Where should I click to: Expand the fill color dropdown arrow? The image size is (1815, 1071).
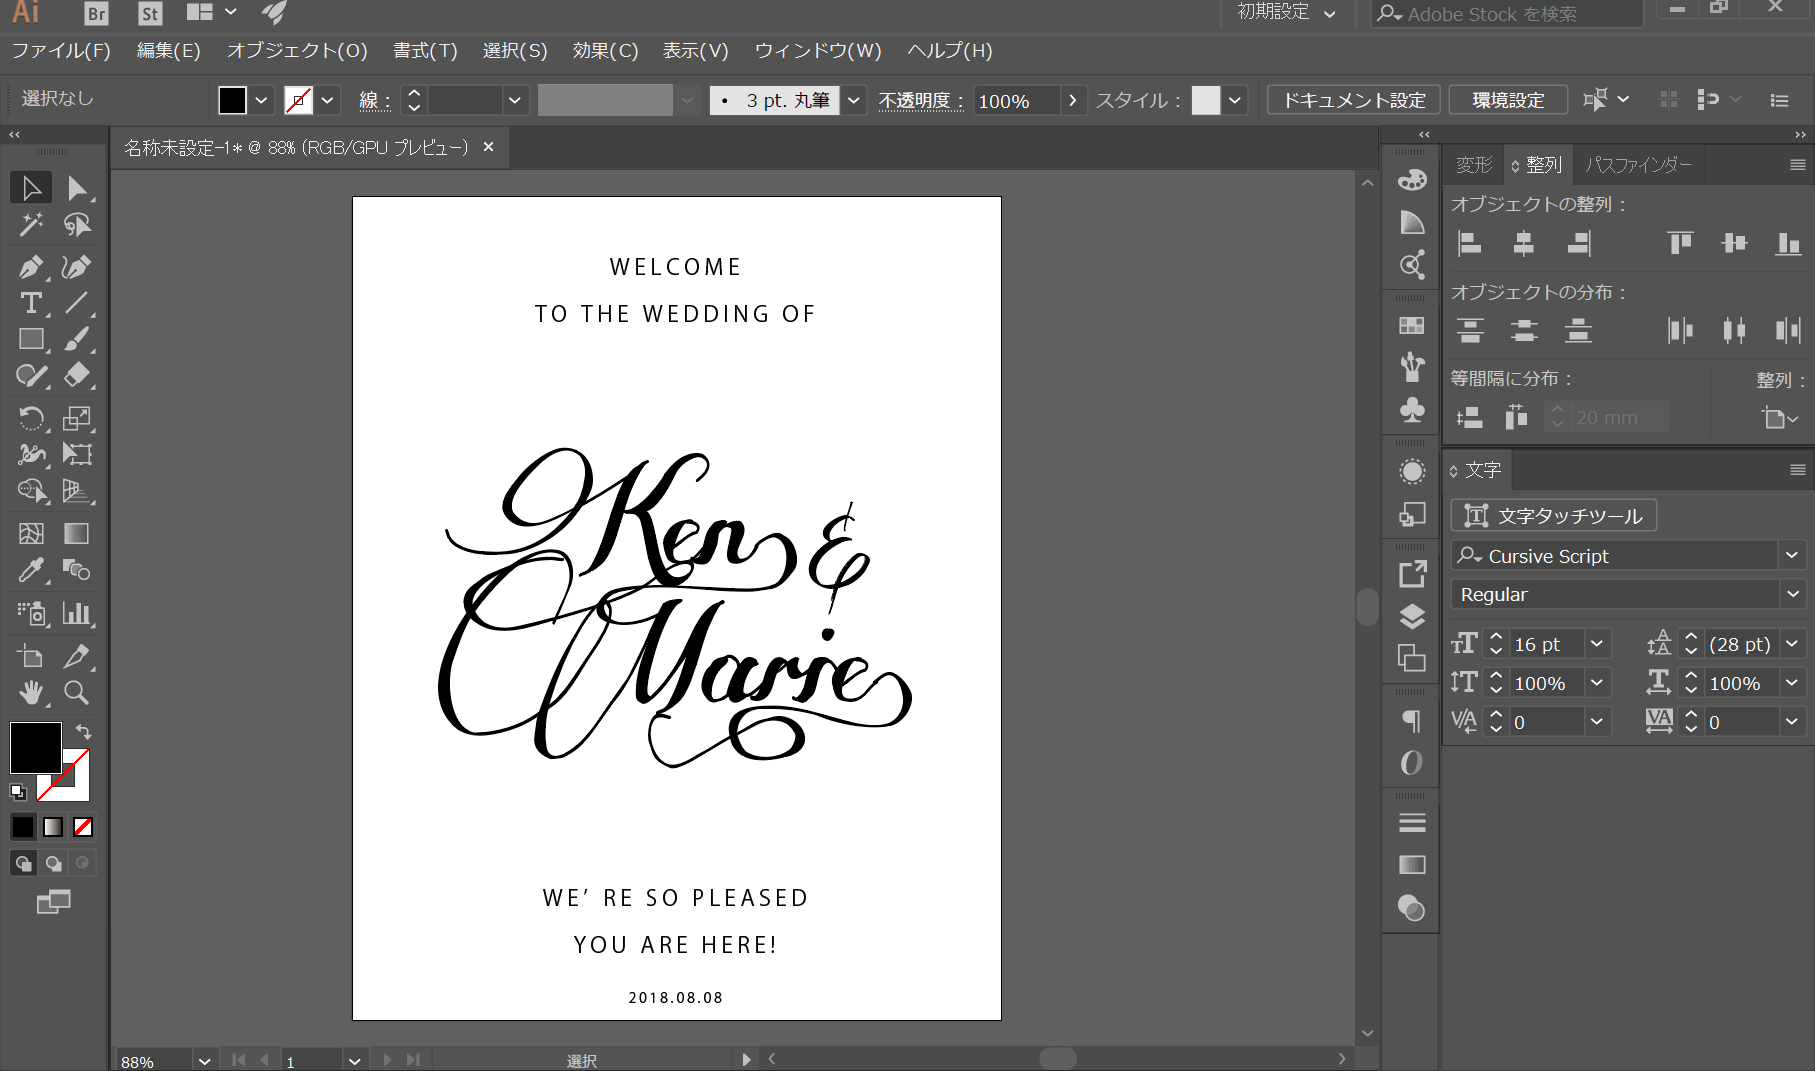(261, 100)
